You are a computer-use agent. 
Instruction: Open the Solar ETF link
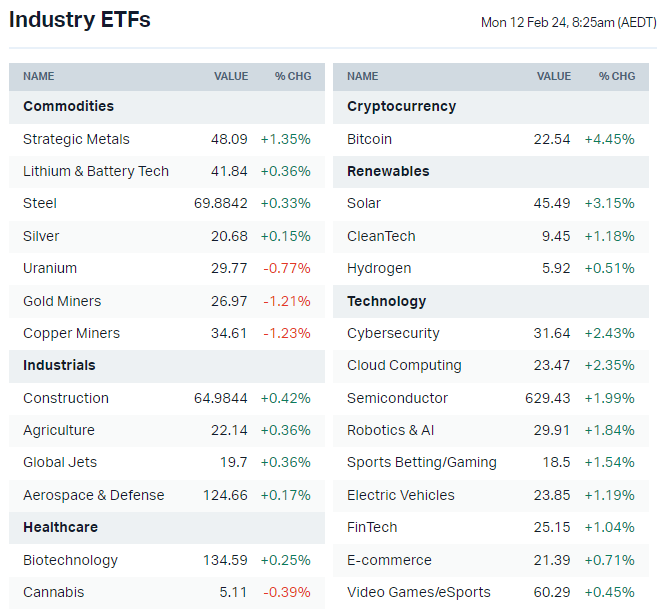click(364, 203)
